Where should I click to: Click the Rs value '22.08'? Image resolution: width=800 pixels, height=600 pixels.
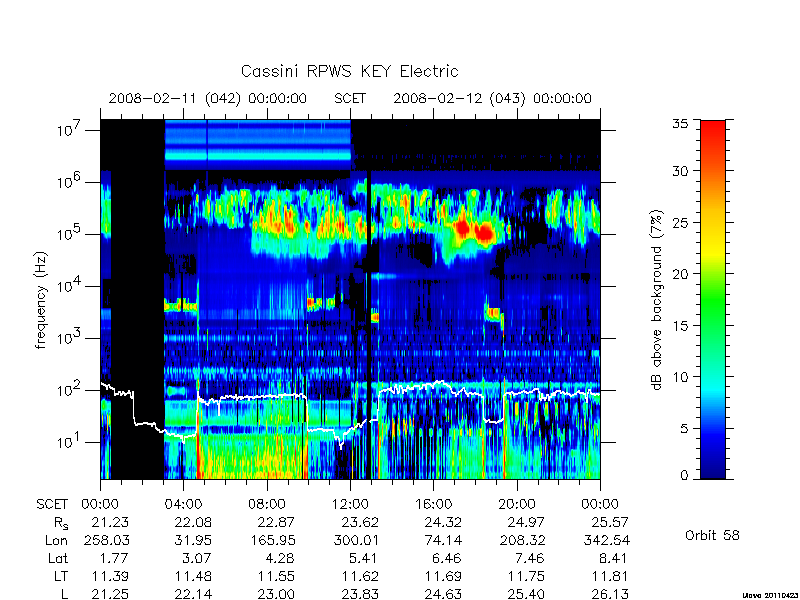[193, 522]
